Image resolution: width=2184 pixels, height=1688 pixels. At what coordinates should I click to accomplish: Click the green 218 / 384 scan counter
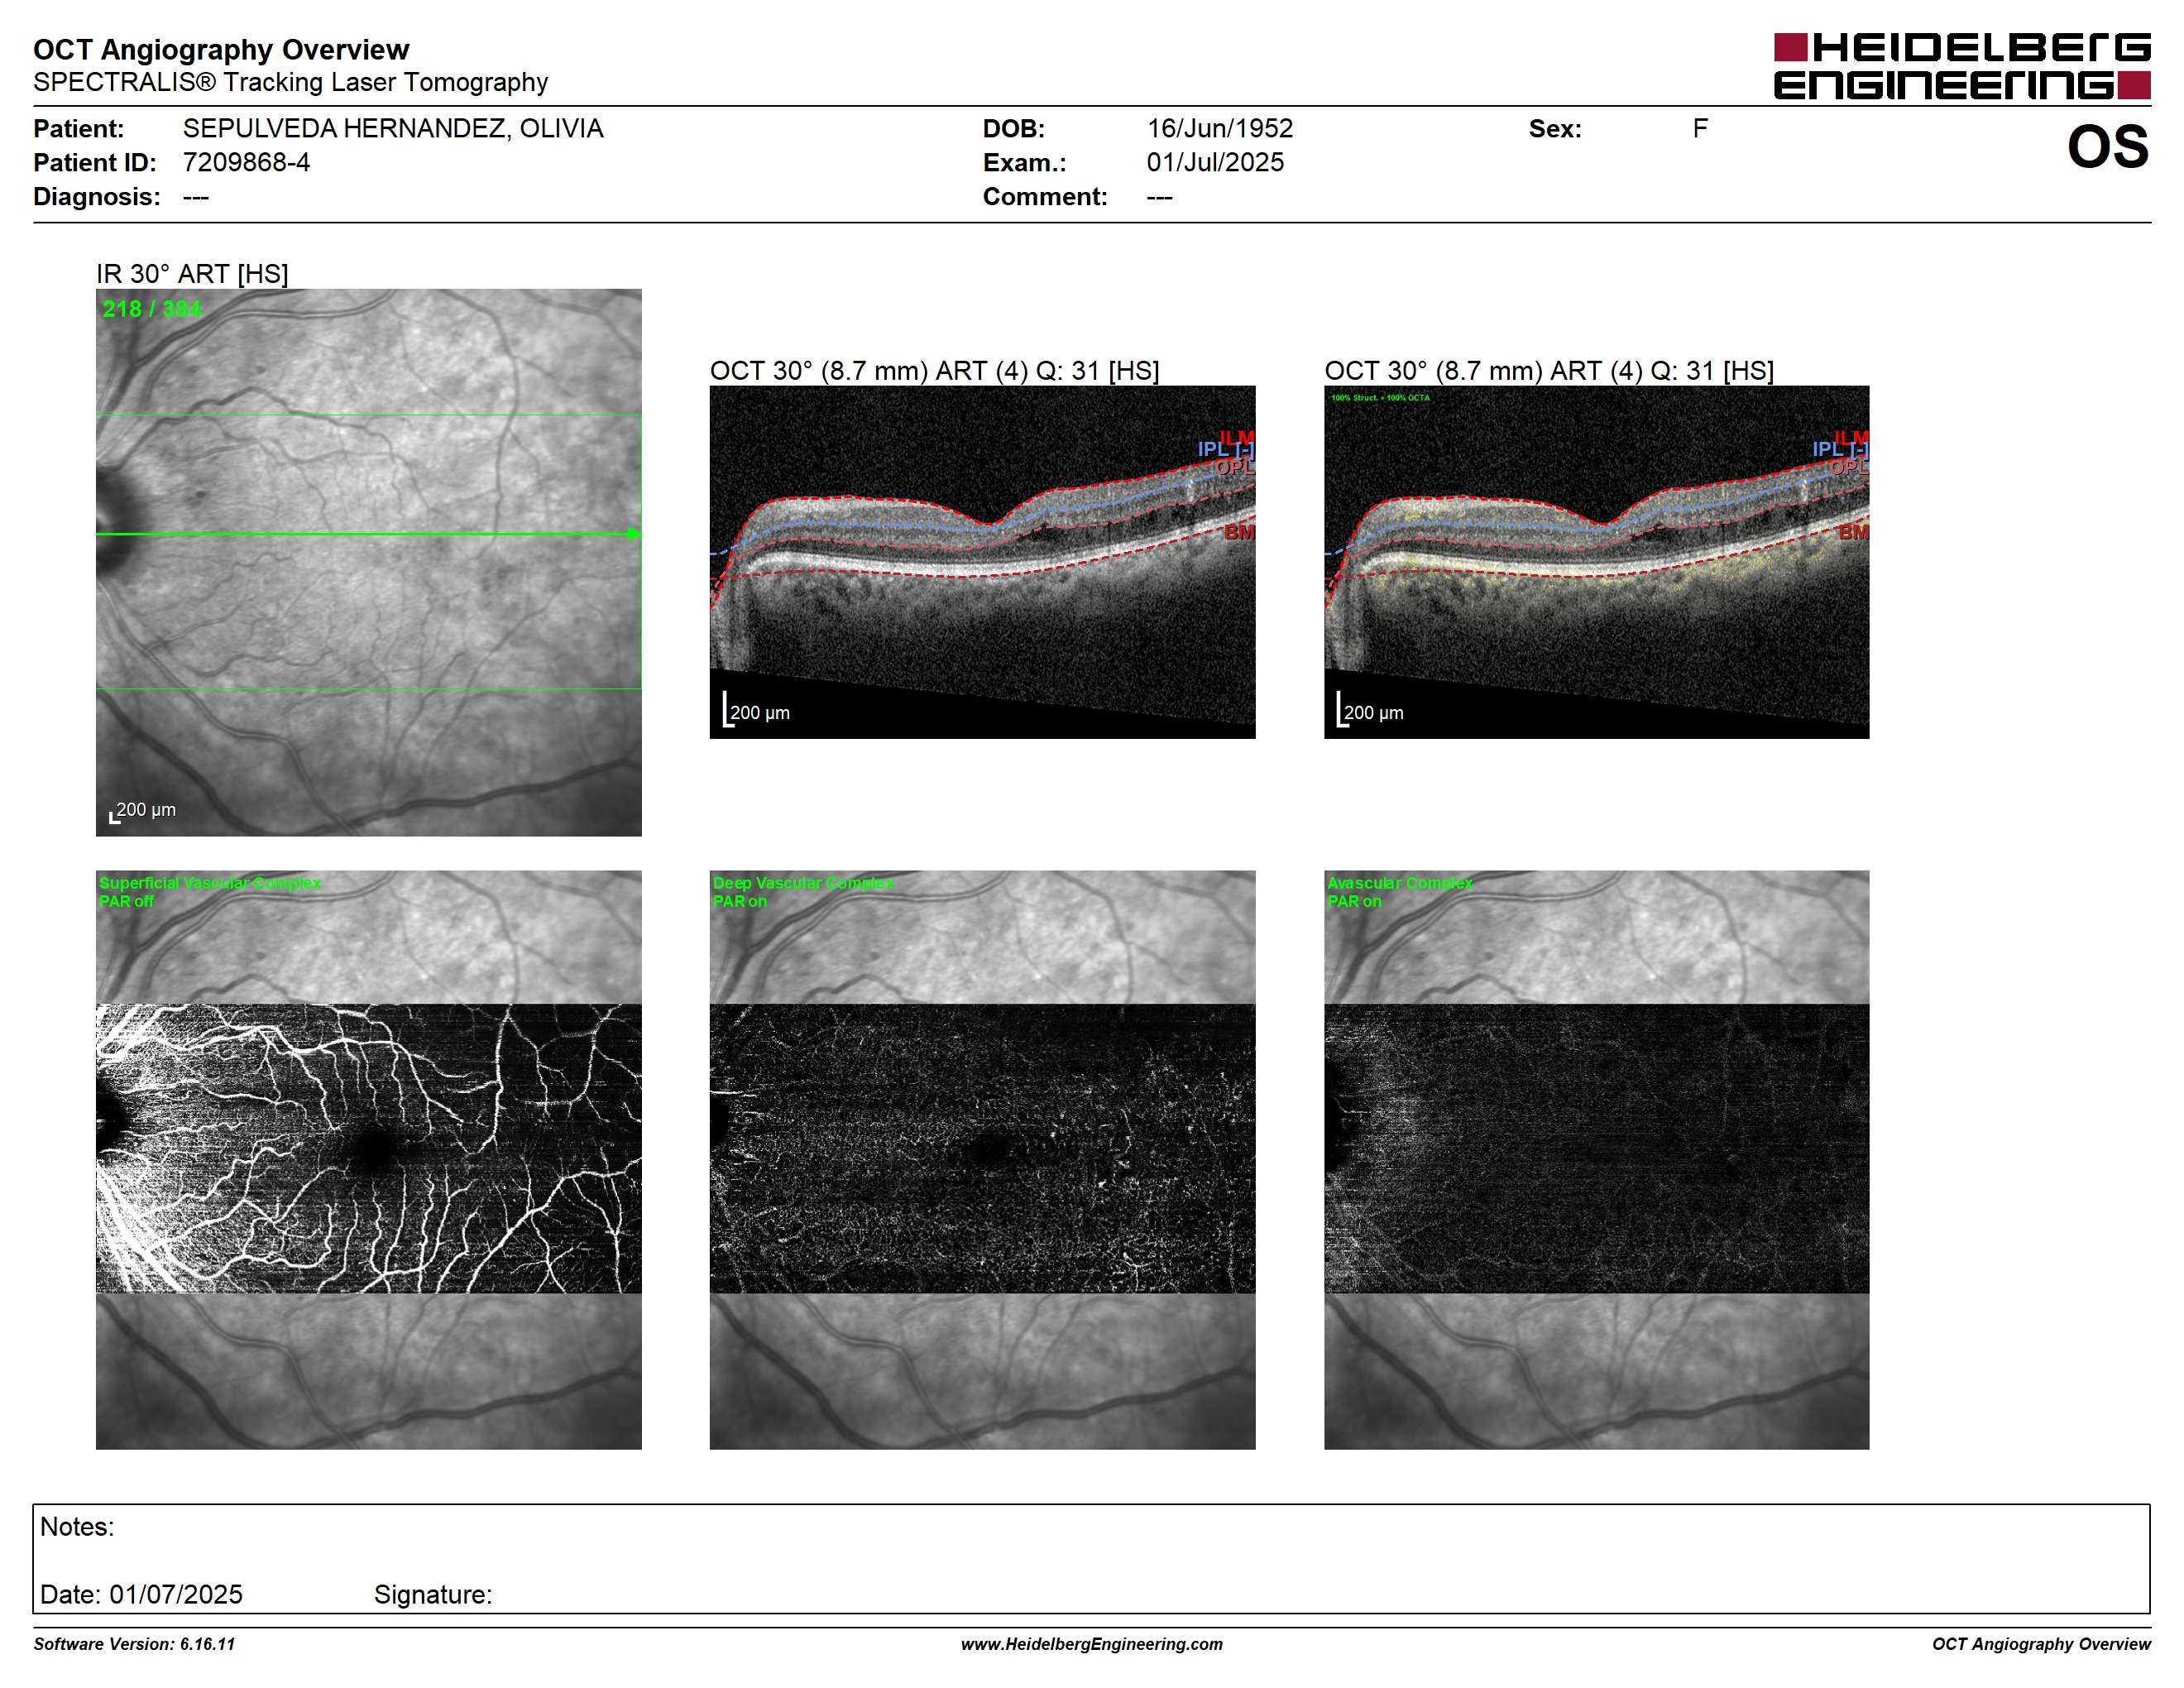click(x=152, y=309)
